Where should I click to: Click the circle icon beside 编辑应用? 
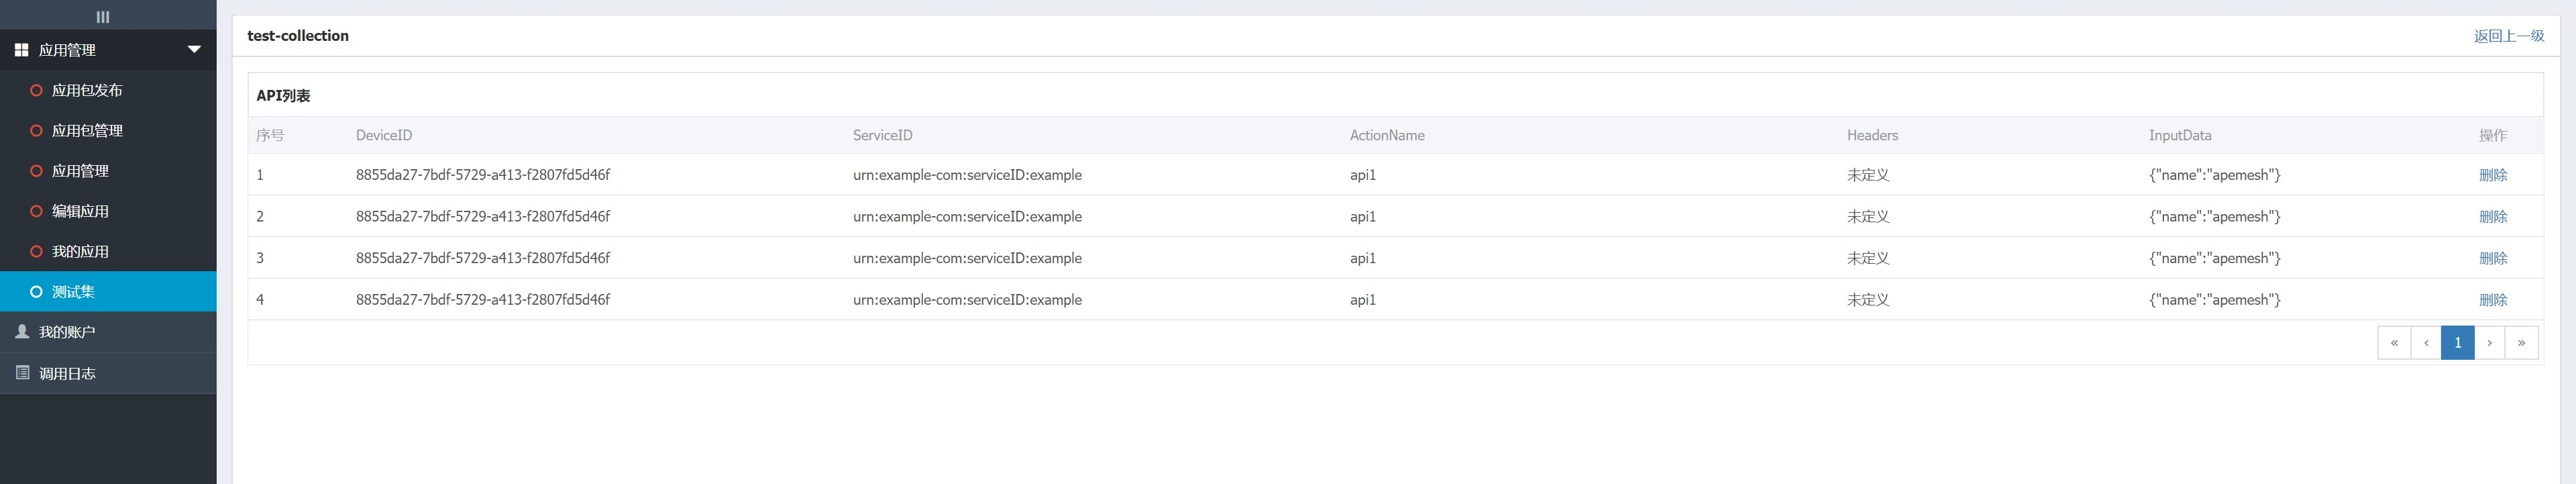click(x=36, y=211)
